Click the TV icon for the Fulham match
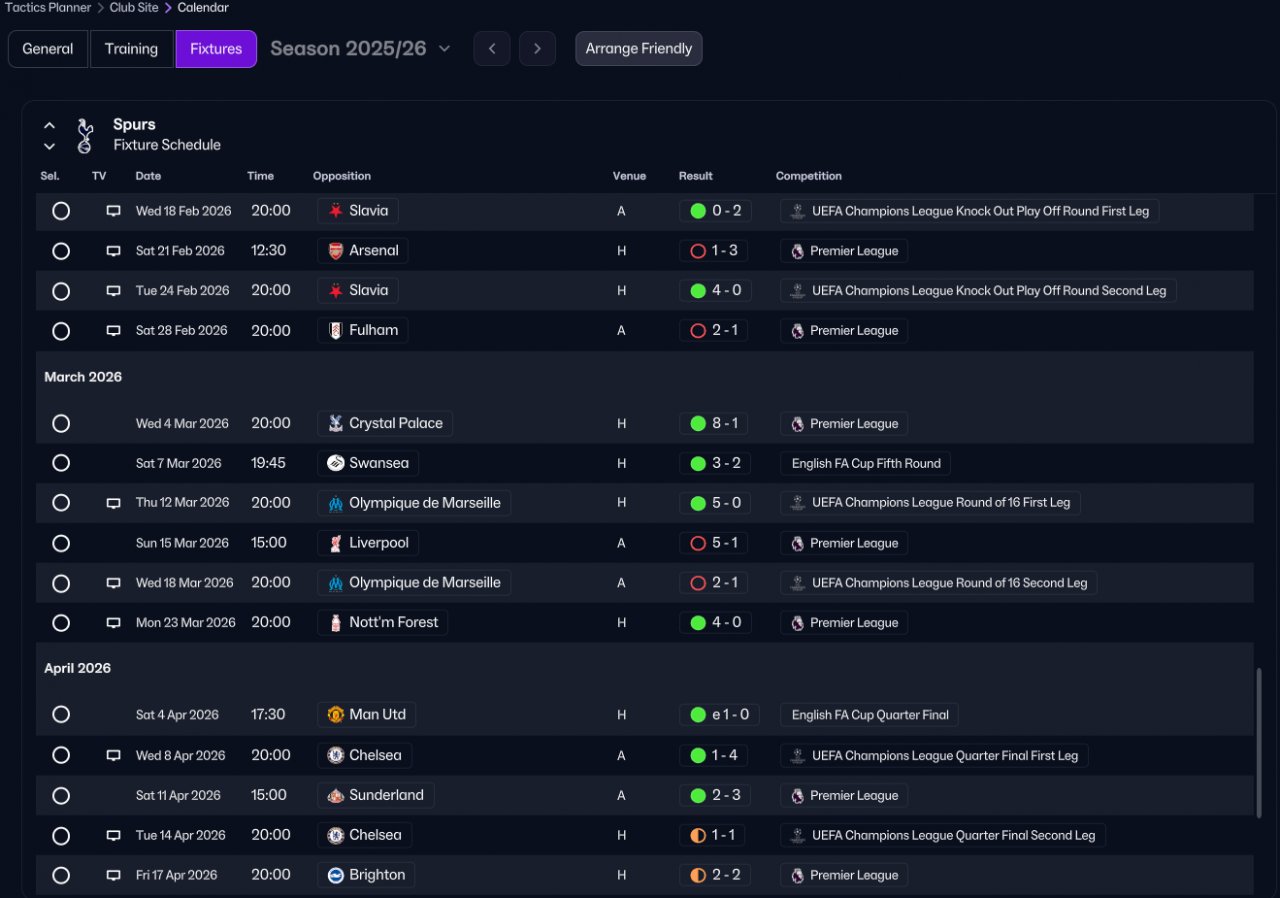 pyautogui.click(x=114, y=331)
